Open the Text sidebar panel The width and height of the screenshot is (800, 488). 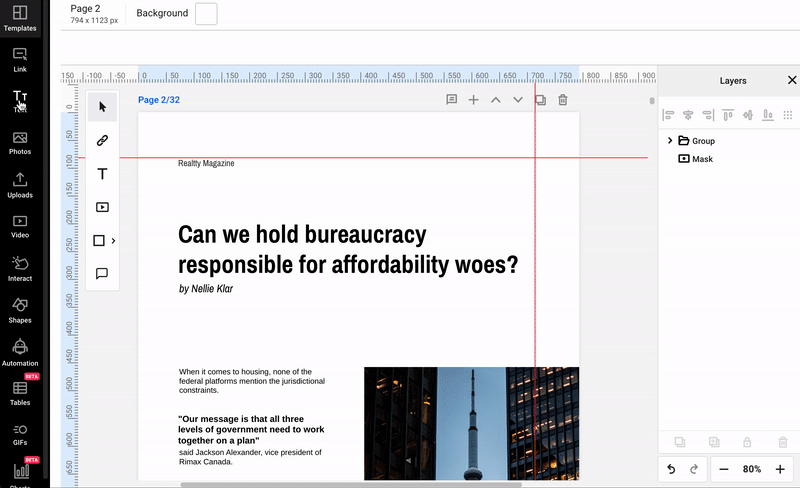[20, 101]
